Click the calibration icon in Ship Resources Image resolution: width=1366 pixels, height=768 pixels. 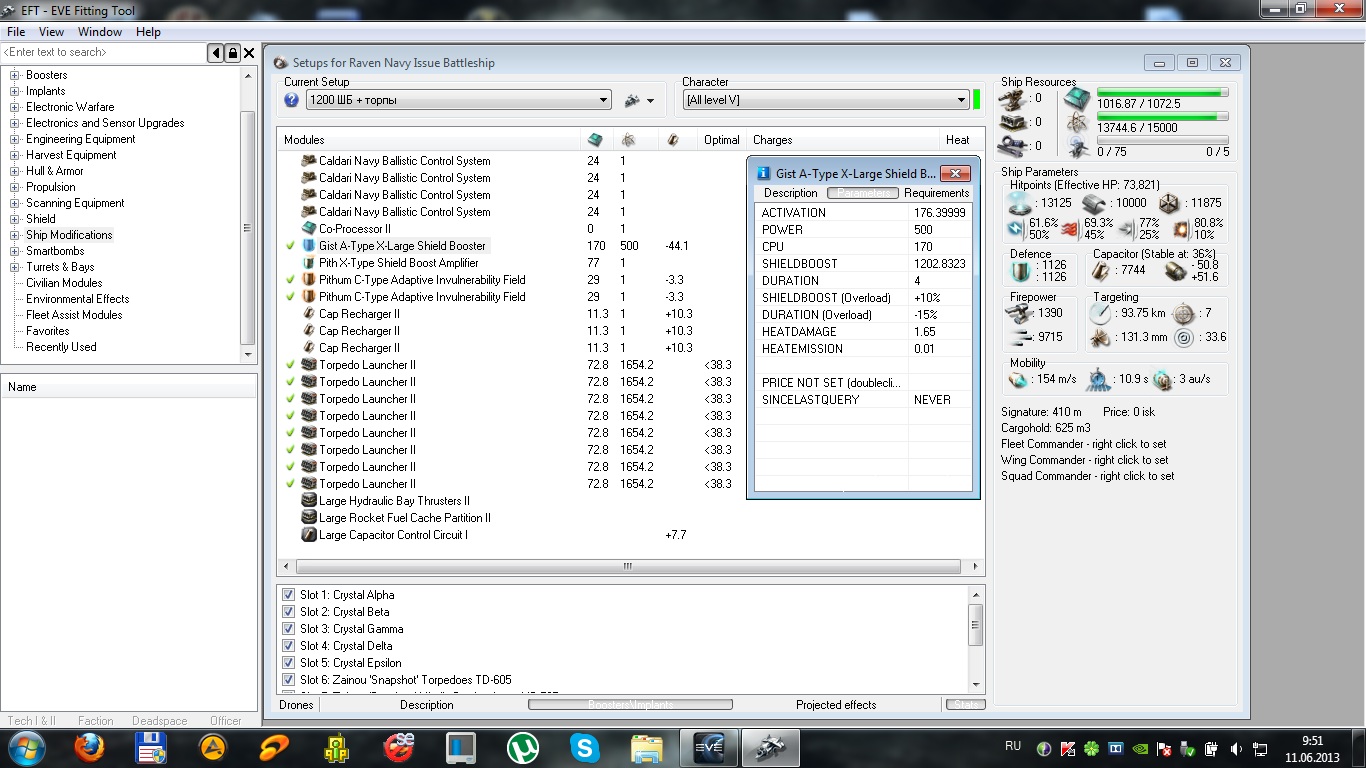(x=1014, y=146)
